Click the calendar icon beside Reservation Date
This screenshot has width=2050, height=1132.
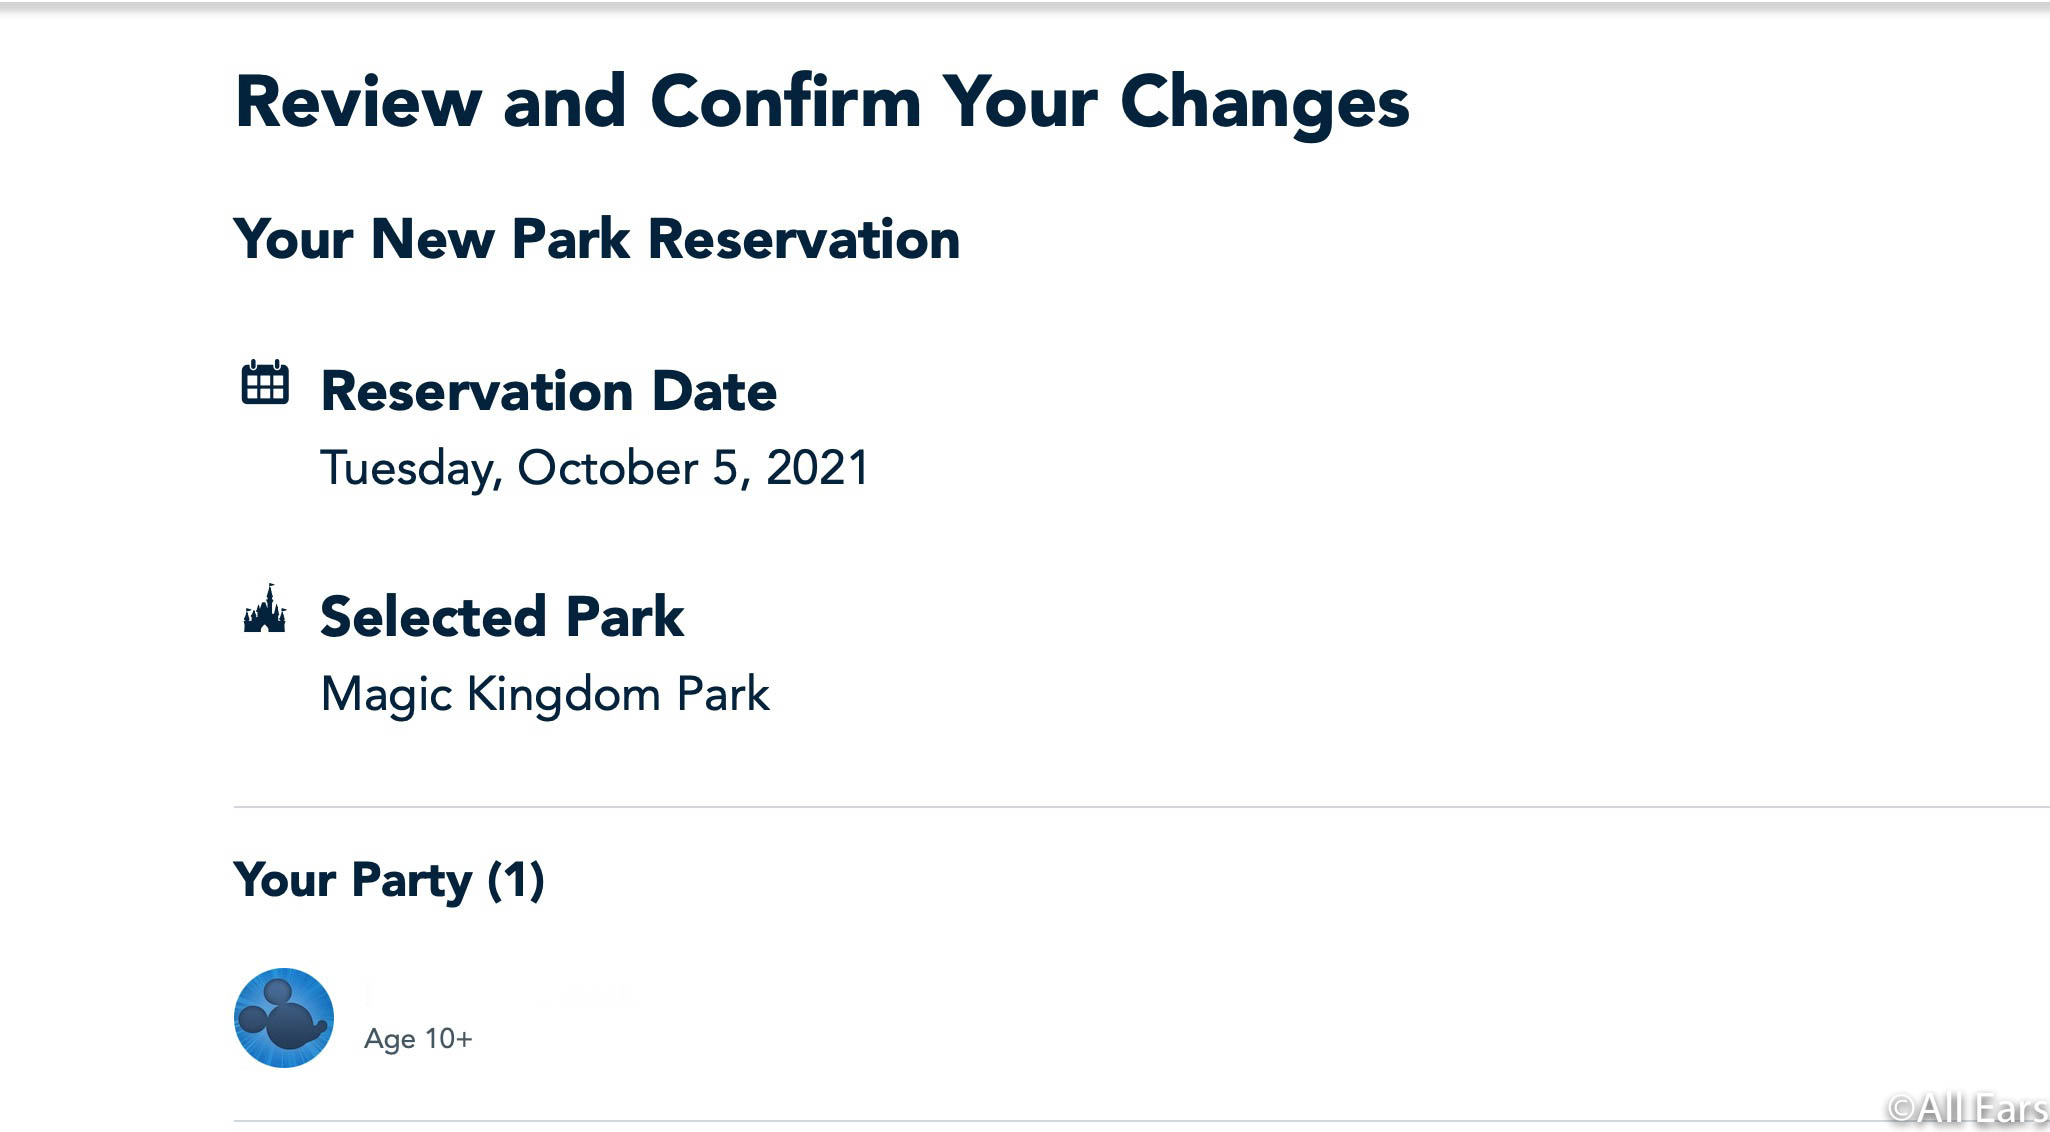[x=265, y=383]
